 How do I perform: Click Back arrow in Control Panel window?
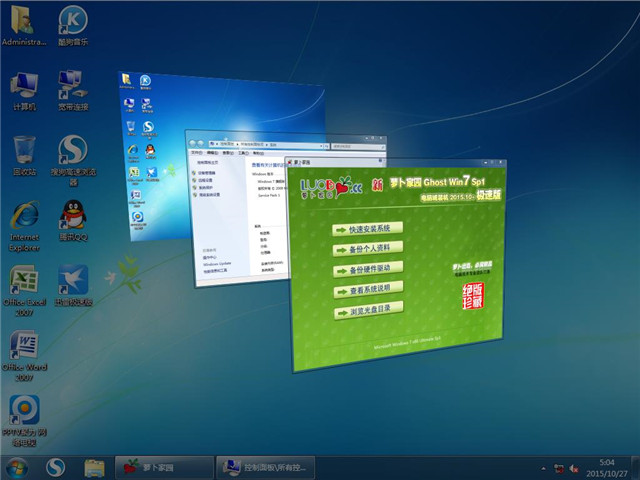(192, 143)
